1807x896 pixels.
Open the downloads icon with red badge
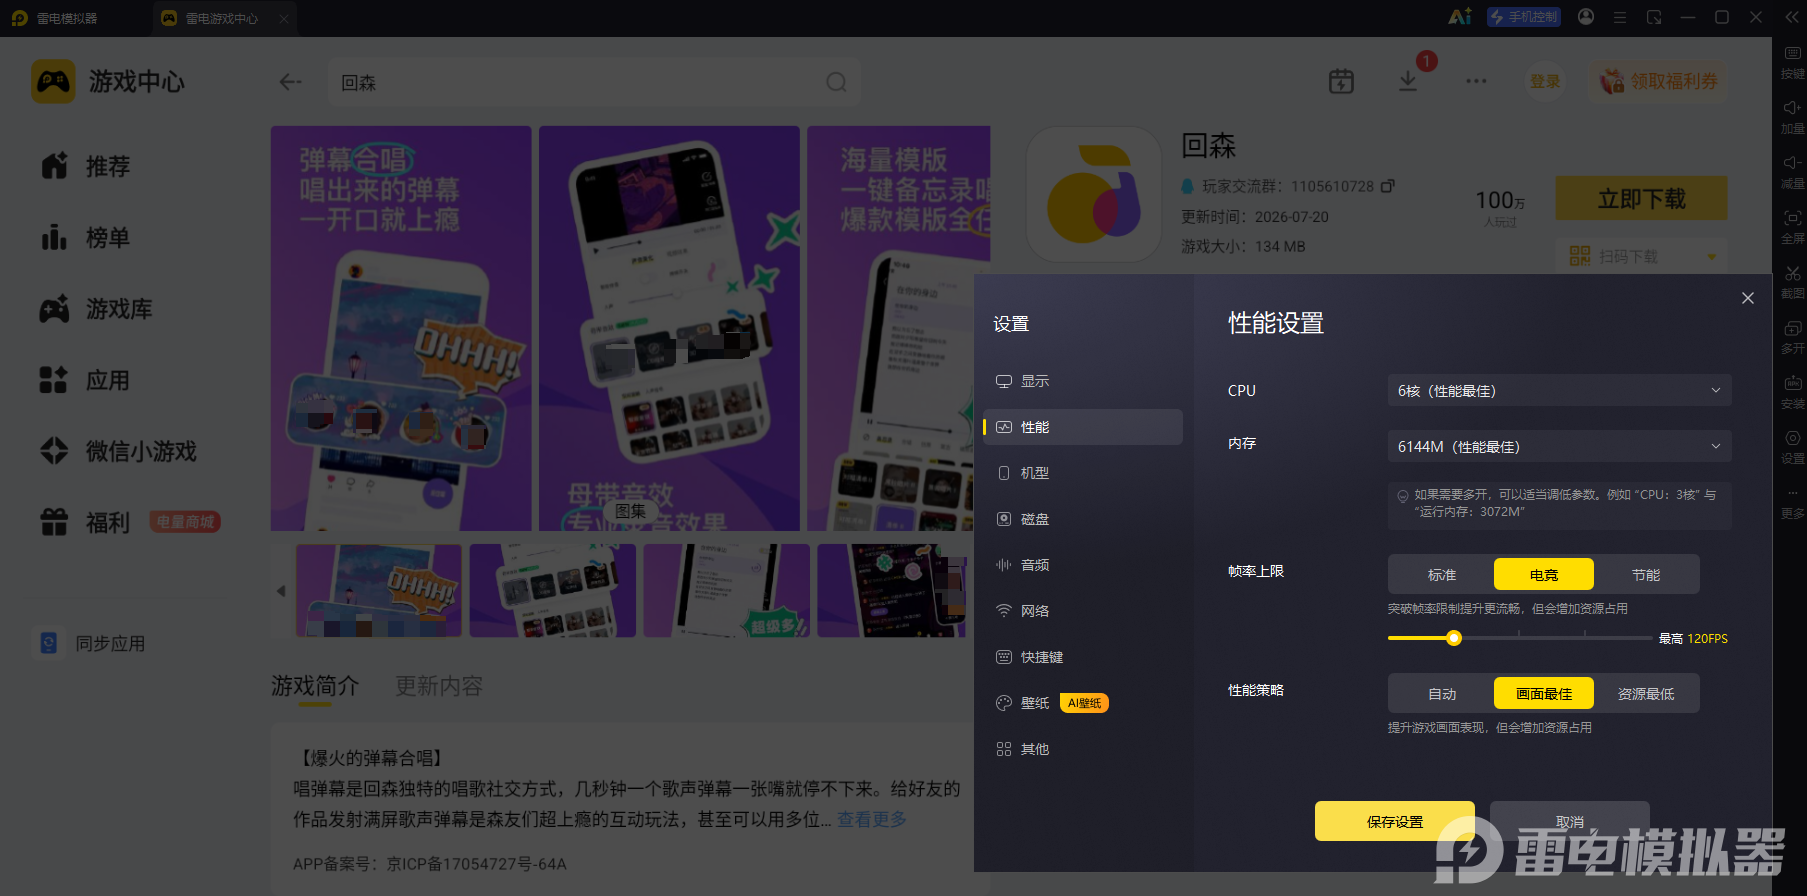[1408, 81]
